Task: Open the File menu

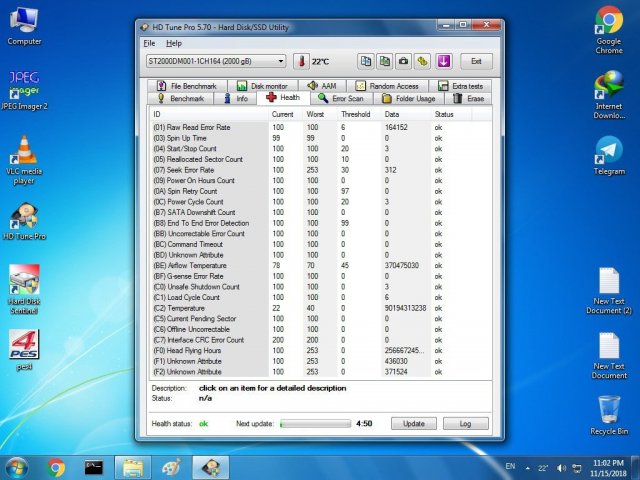Action: click(149, 44)
